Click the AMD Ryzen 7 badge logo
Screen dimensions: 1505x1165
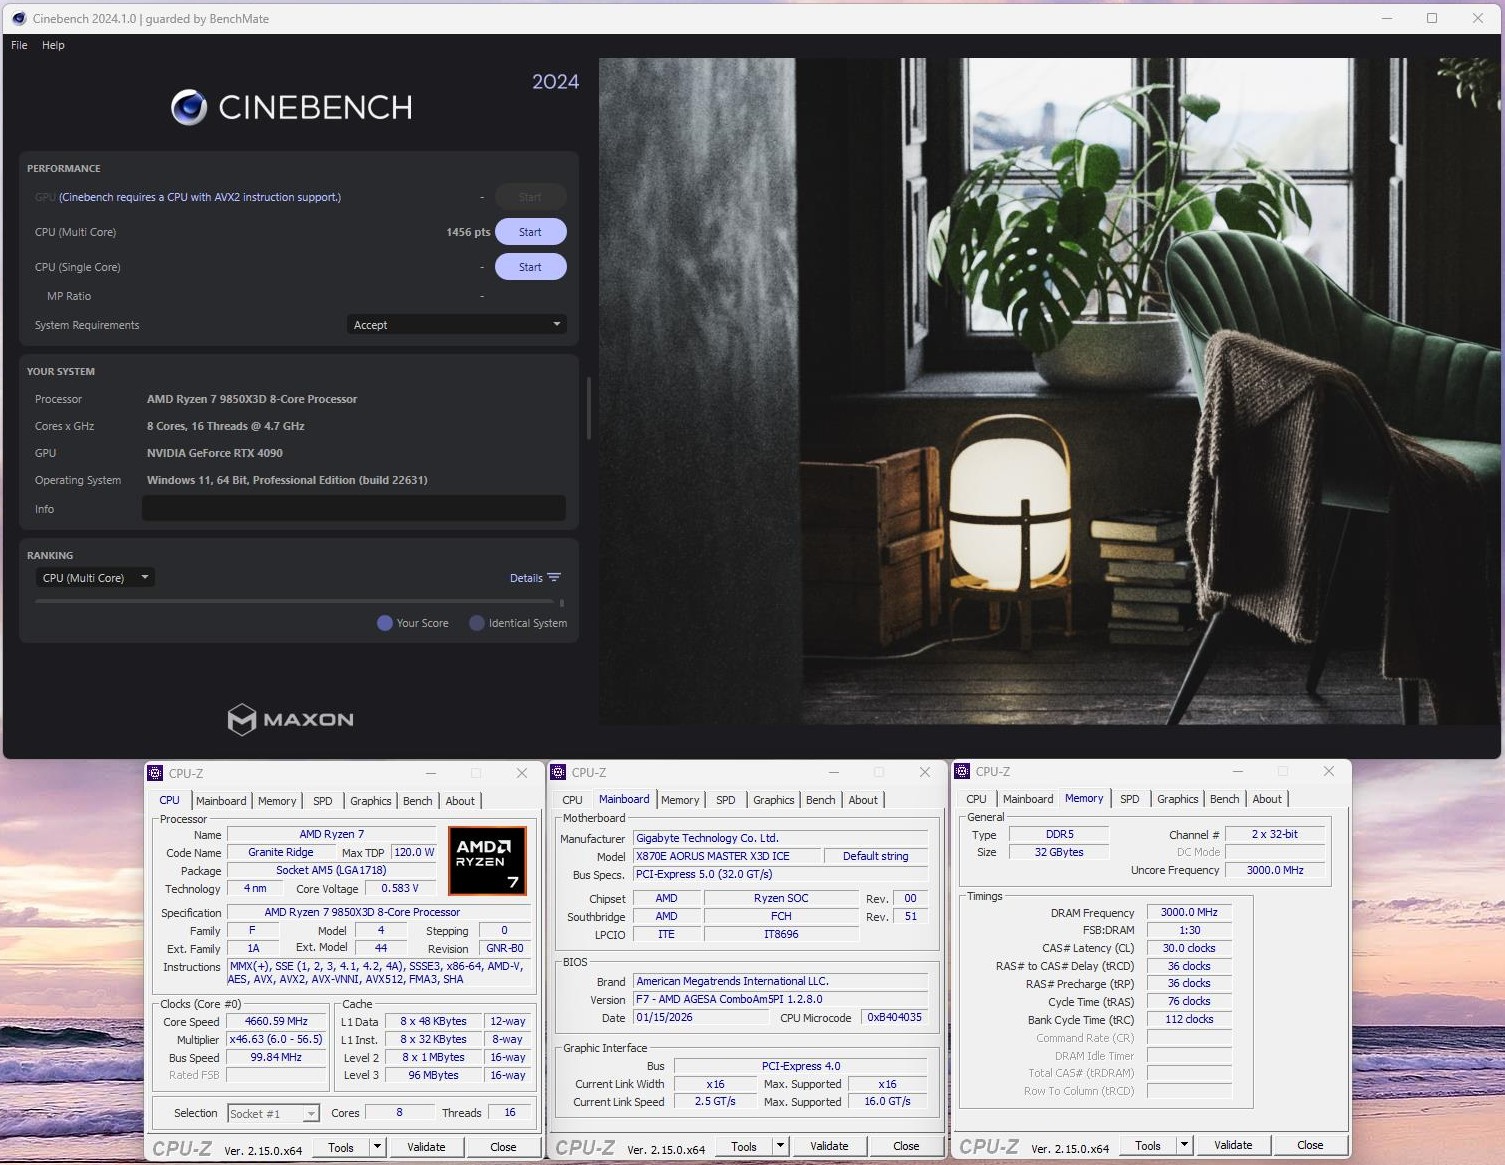coord(486,860)
